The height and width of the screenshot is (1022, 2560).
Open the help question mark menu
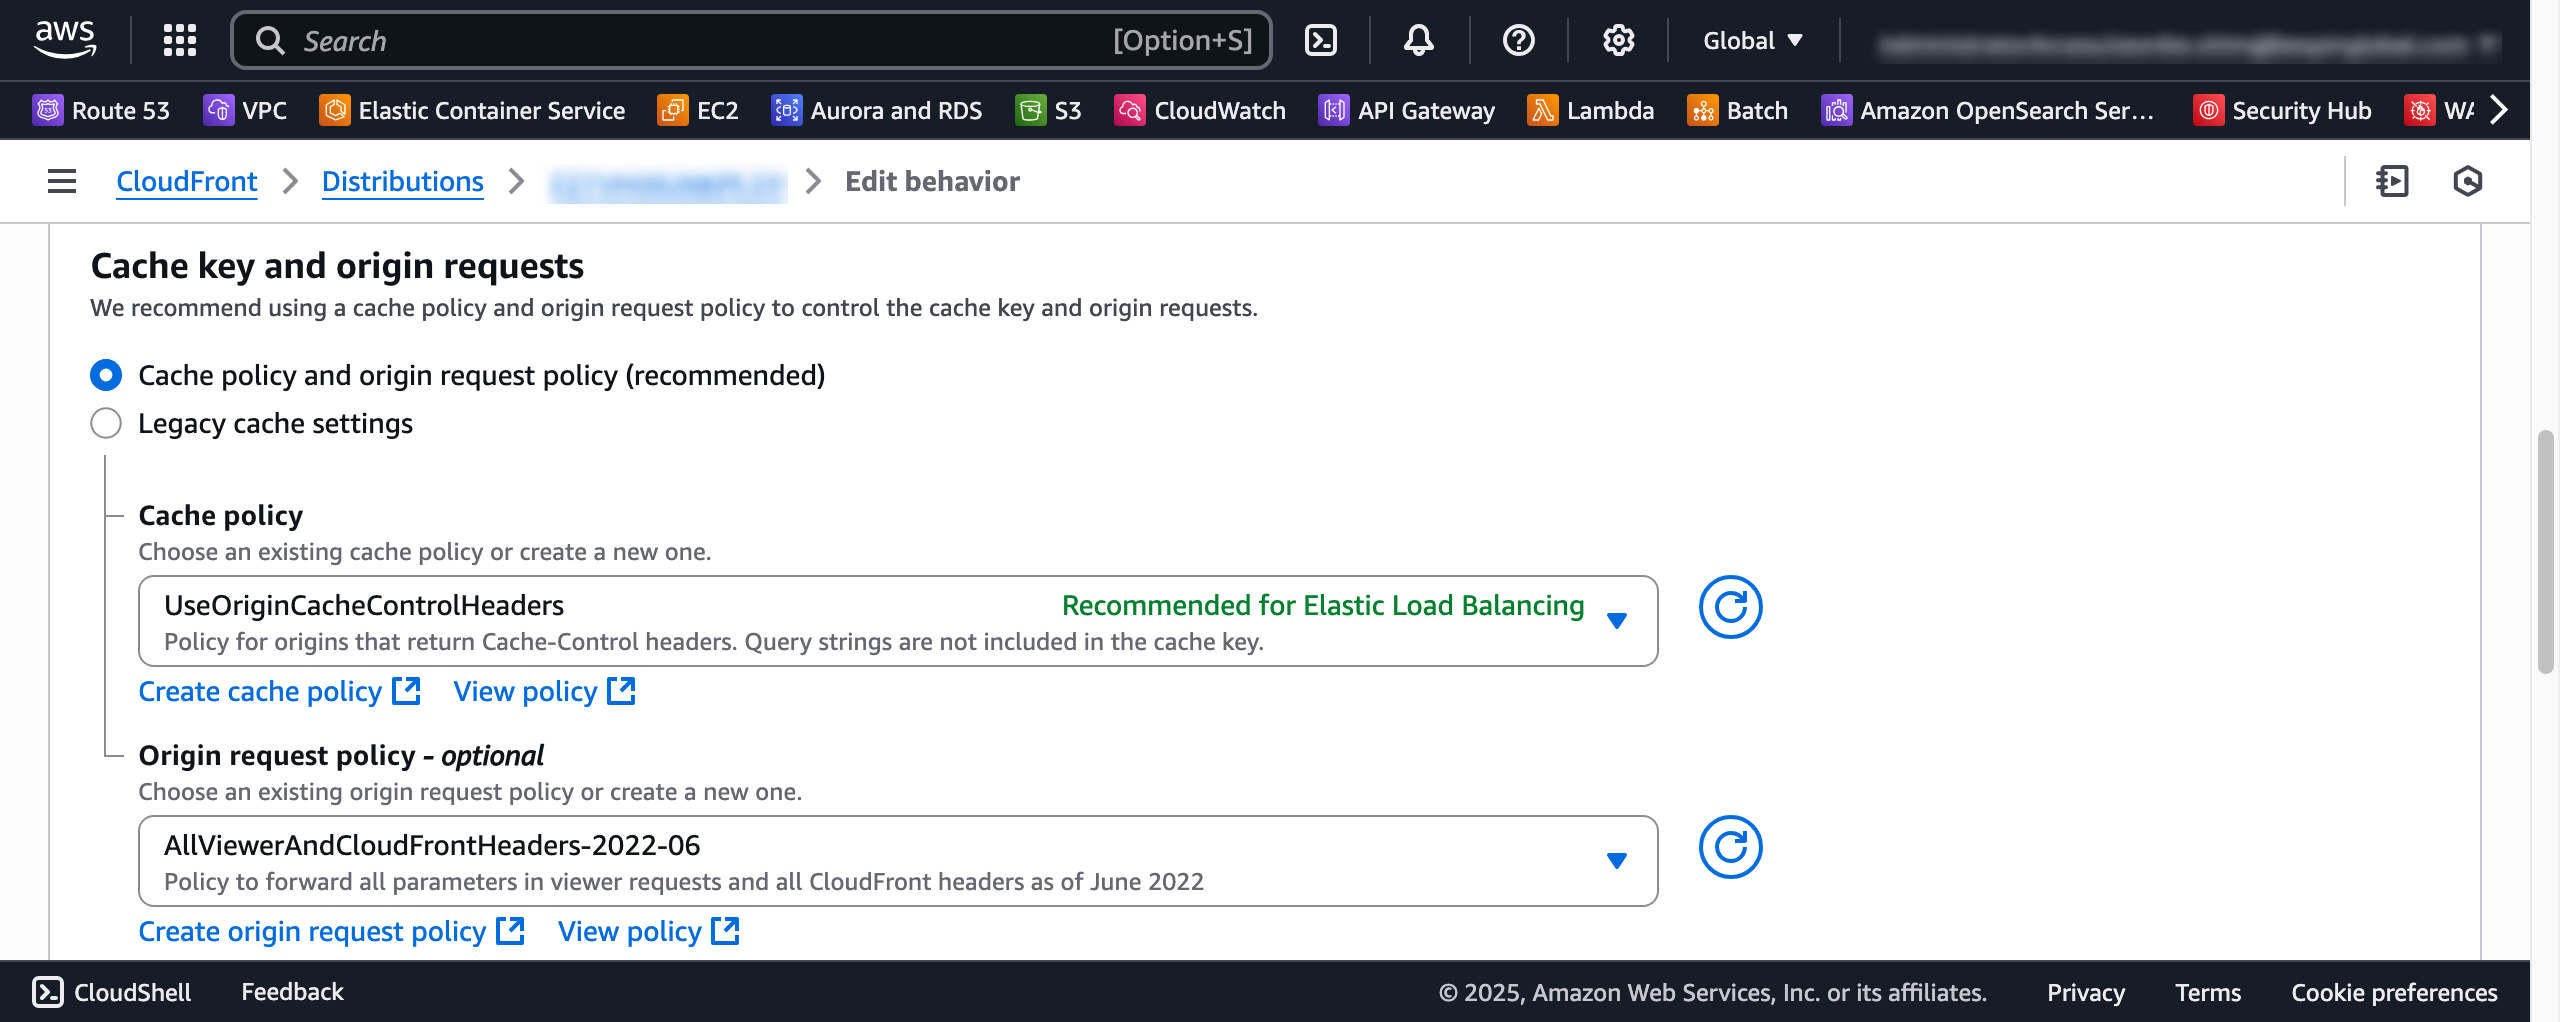(1518, 40)
